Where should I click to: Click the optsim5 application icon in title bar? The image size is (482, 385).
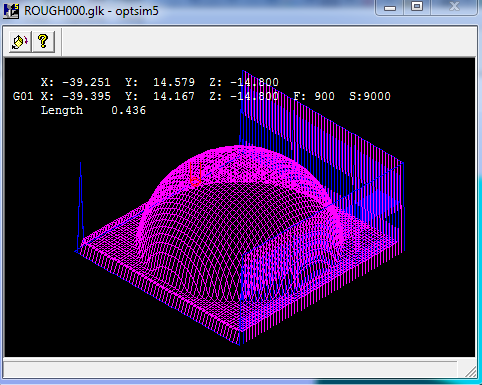coord(11,11)
